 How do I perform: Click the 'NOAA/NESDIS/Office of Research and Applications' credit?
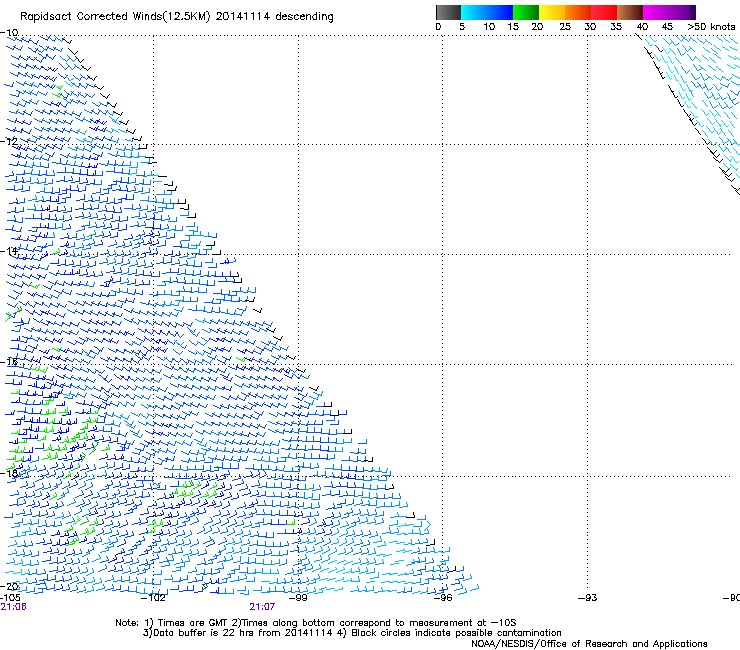point(589,644)
